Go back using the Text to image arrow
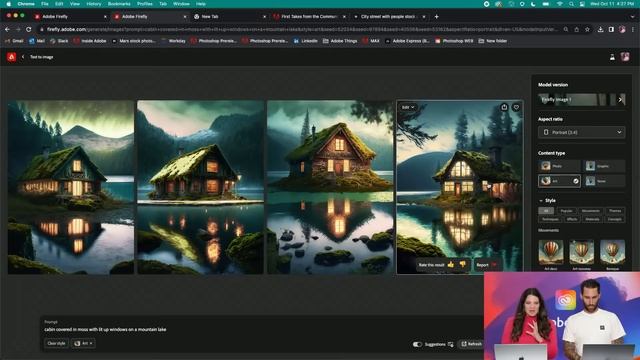 (23, 57)
